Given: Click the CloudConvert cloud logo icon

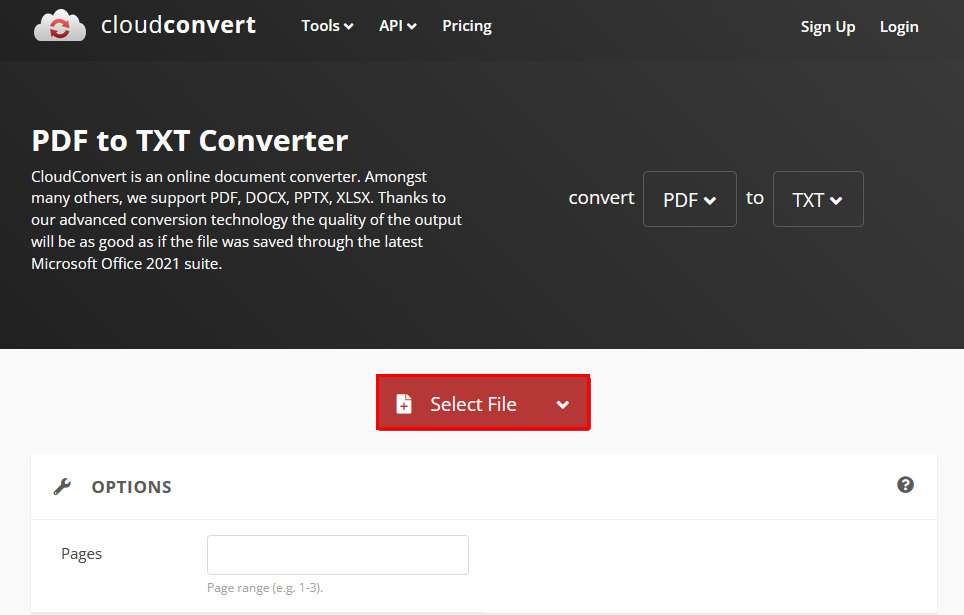Looking at the screenshot, I should pos(60,25).
